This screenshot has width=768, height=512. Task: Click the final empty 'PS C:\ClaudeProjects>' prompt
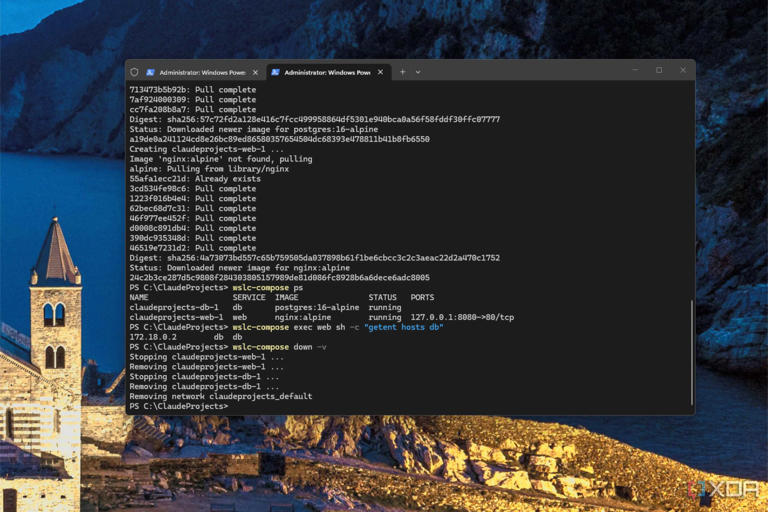pos(179,406)
